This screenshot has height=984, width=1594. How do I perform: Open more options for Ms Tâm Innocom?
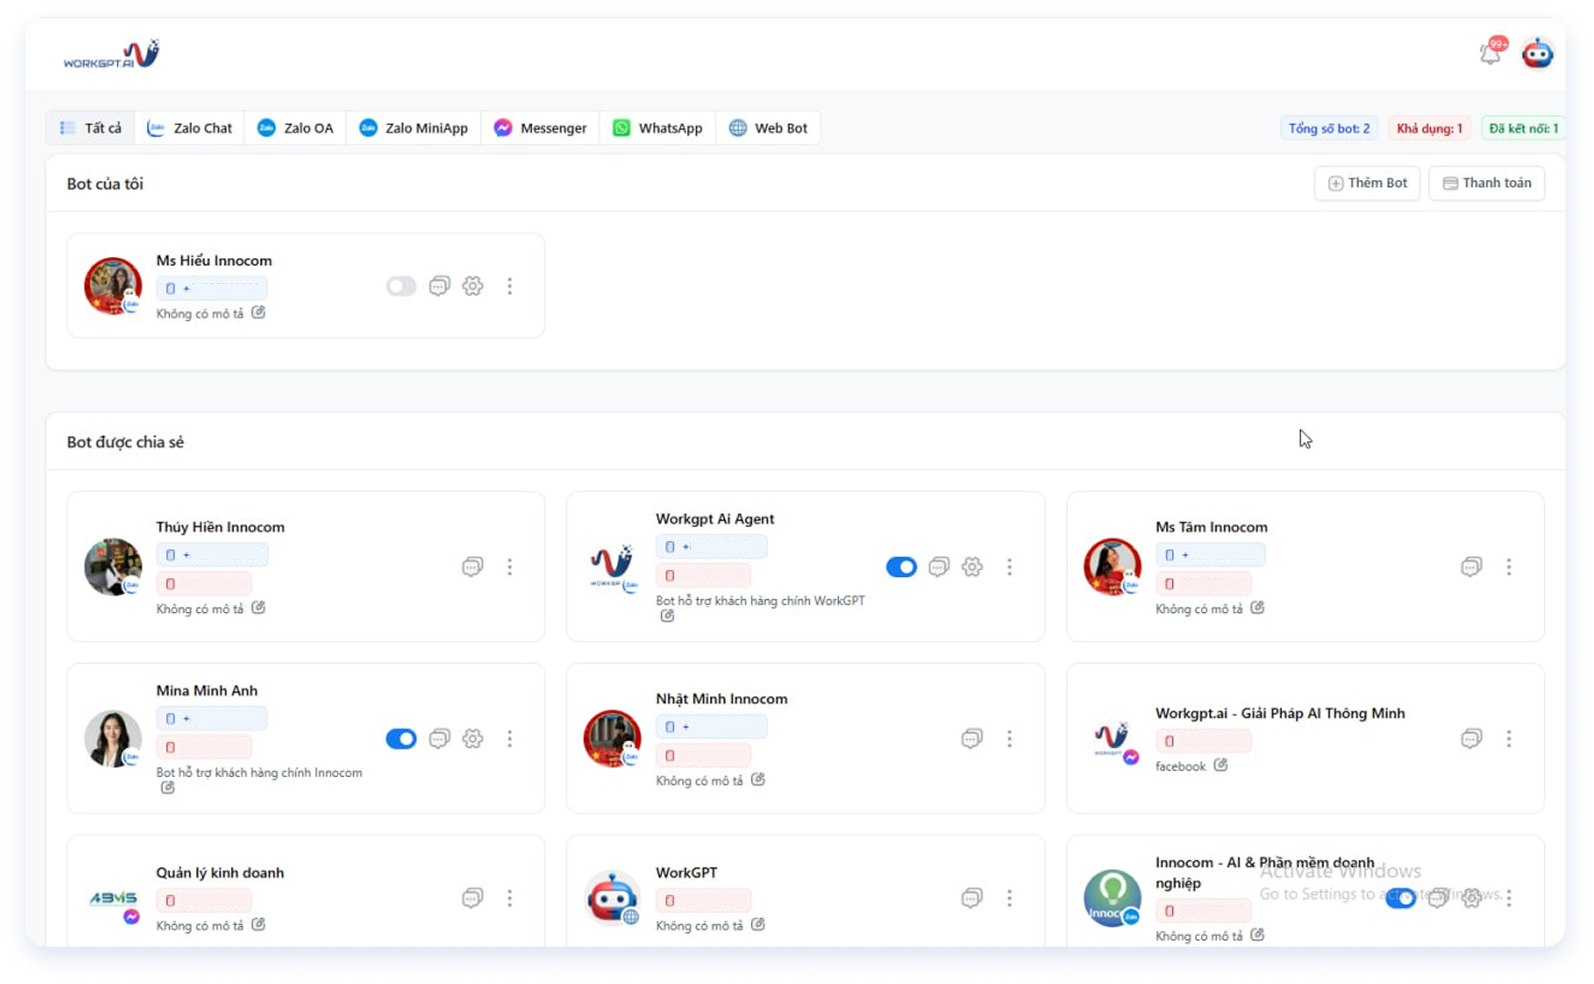[1509, 567]
